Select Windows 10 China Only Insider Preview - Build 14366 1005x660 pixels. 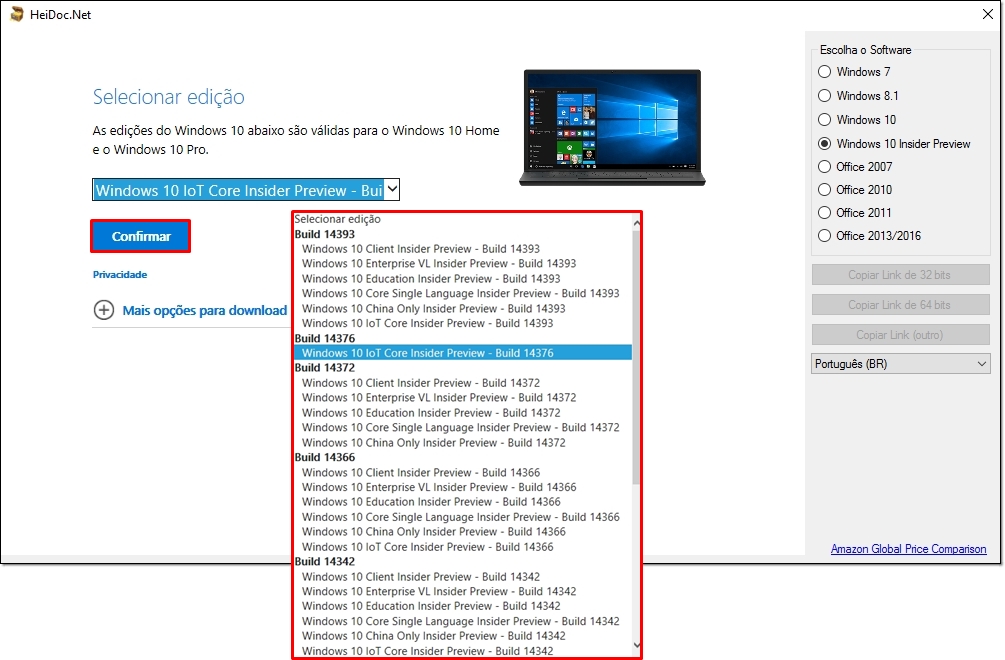point(463,532)
